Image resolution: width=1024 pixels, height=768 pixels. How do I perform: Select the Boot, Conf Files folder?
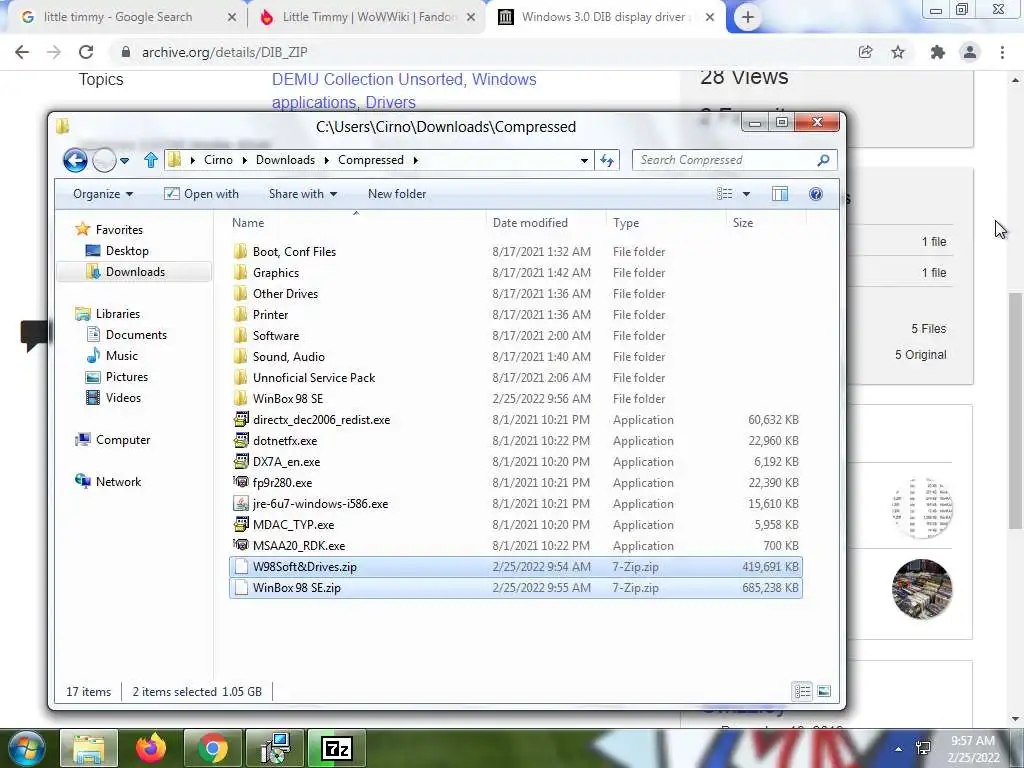[516, 251]
